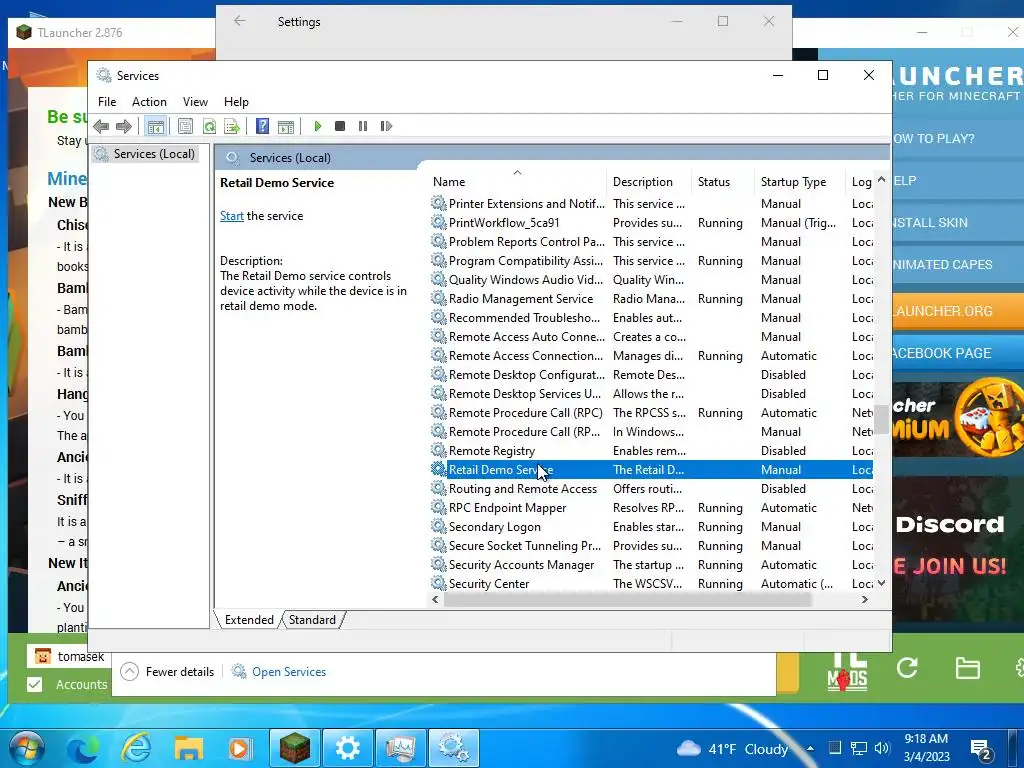
Task: Select the Secondary Logon service row
Action: pos(651,526)
